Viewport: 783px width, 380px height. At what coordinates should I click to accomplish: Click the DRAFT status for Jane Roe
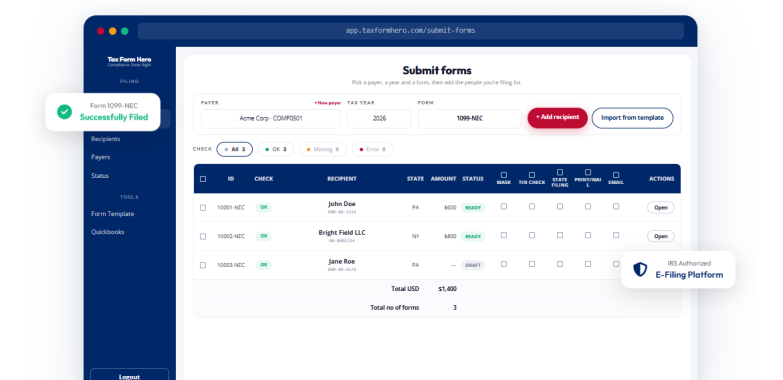pyautogui.click(x=473, y=265)
